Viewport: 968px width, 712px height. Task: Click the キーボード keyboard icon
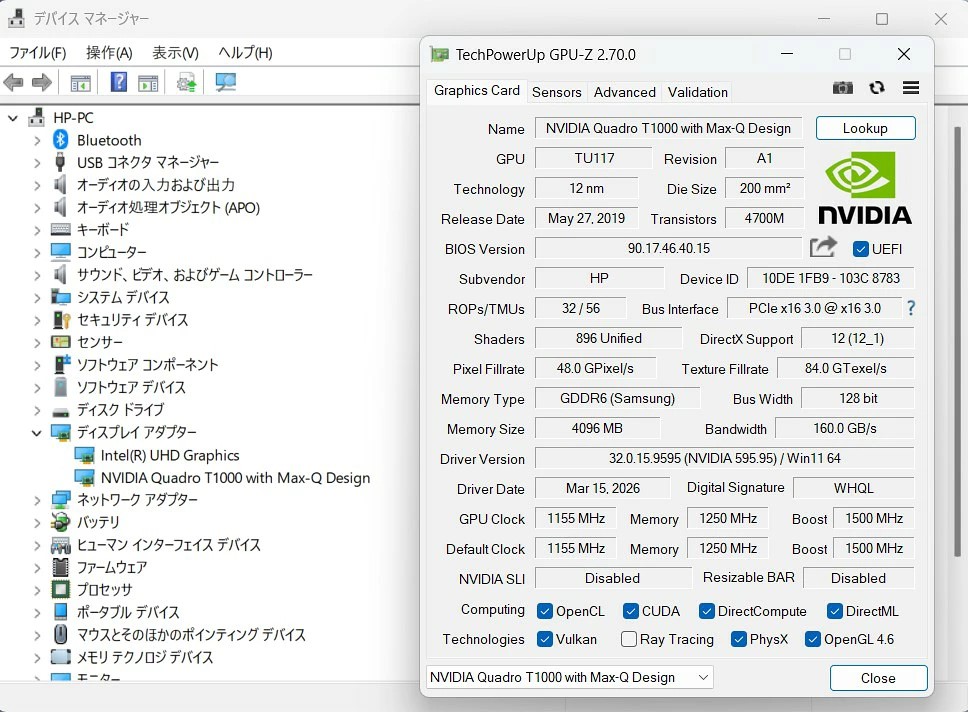pyautogui.click(x=60, y=229)
